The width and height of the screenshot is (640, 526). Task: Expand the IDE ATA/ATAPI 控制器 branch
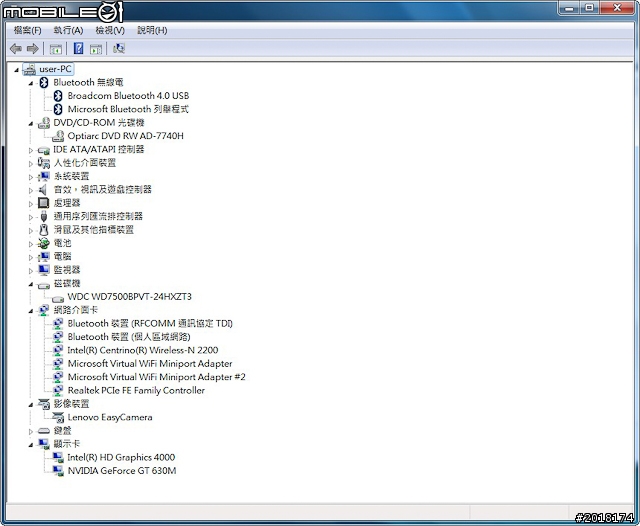(x=31, y=150)
